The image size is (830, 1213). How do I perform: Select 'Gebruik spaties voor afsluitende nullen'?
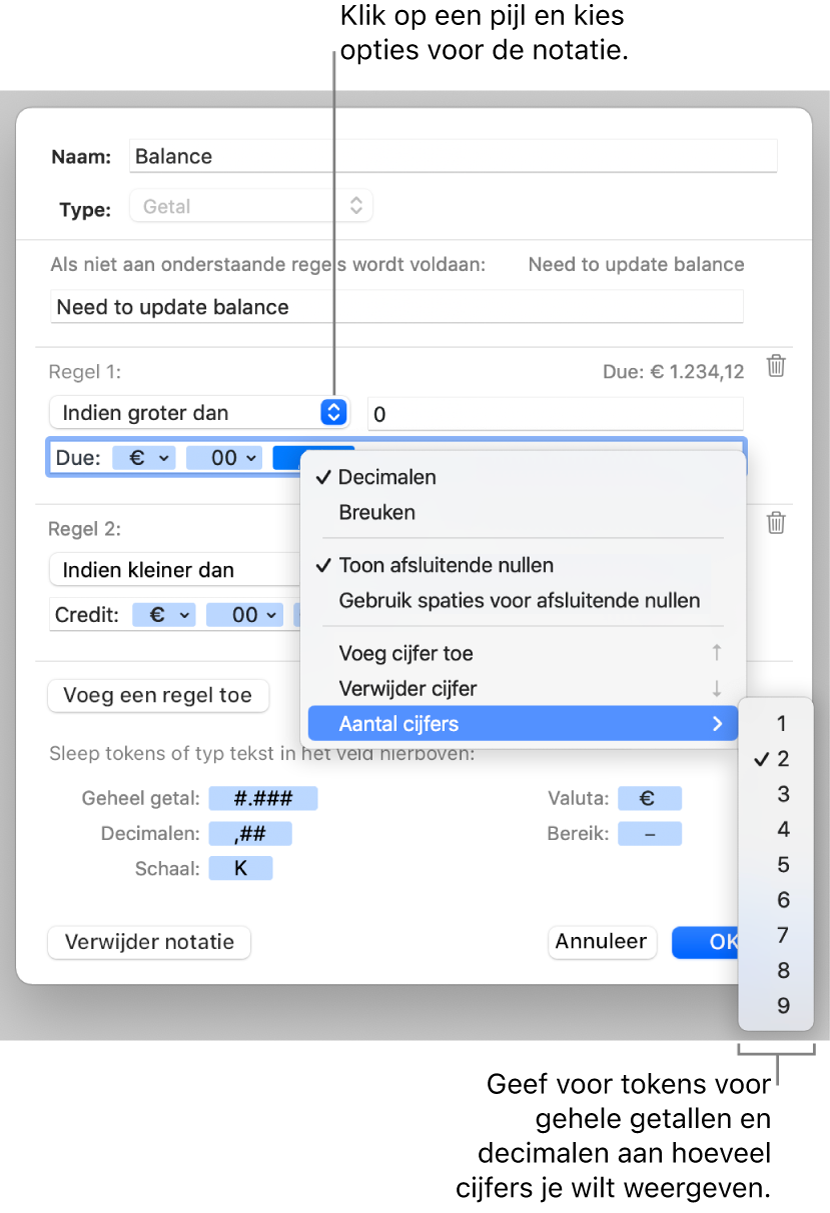[524, 601]
